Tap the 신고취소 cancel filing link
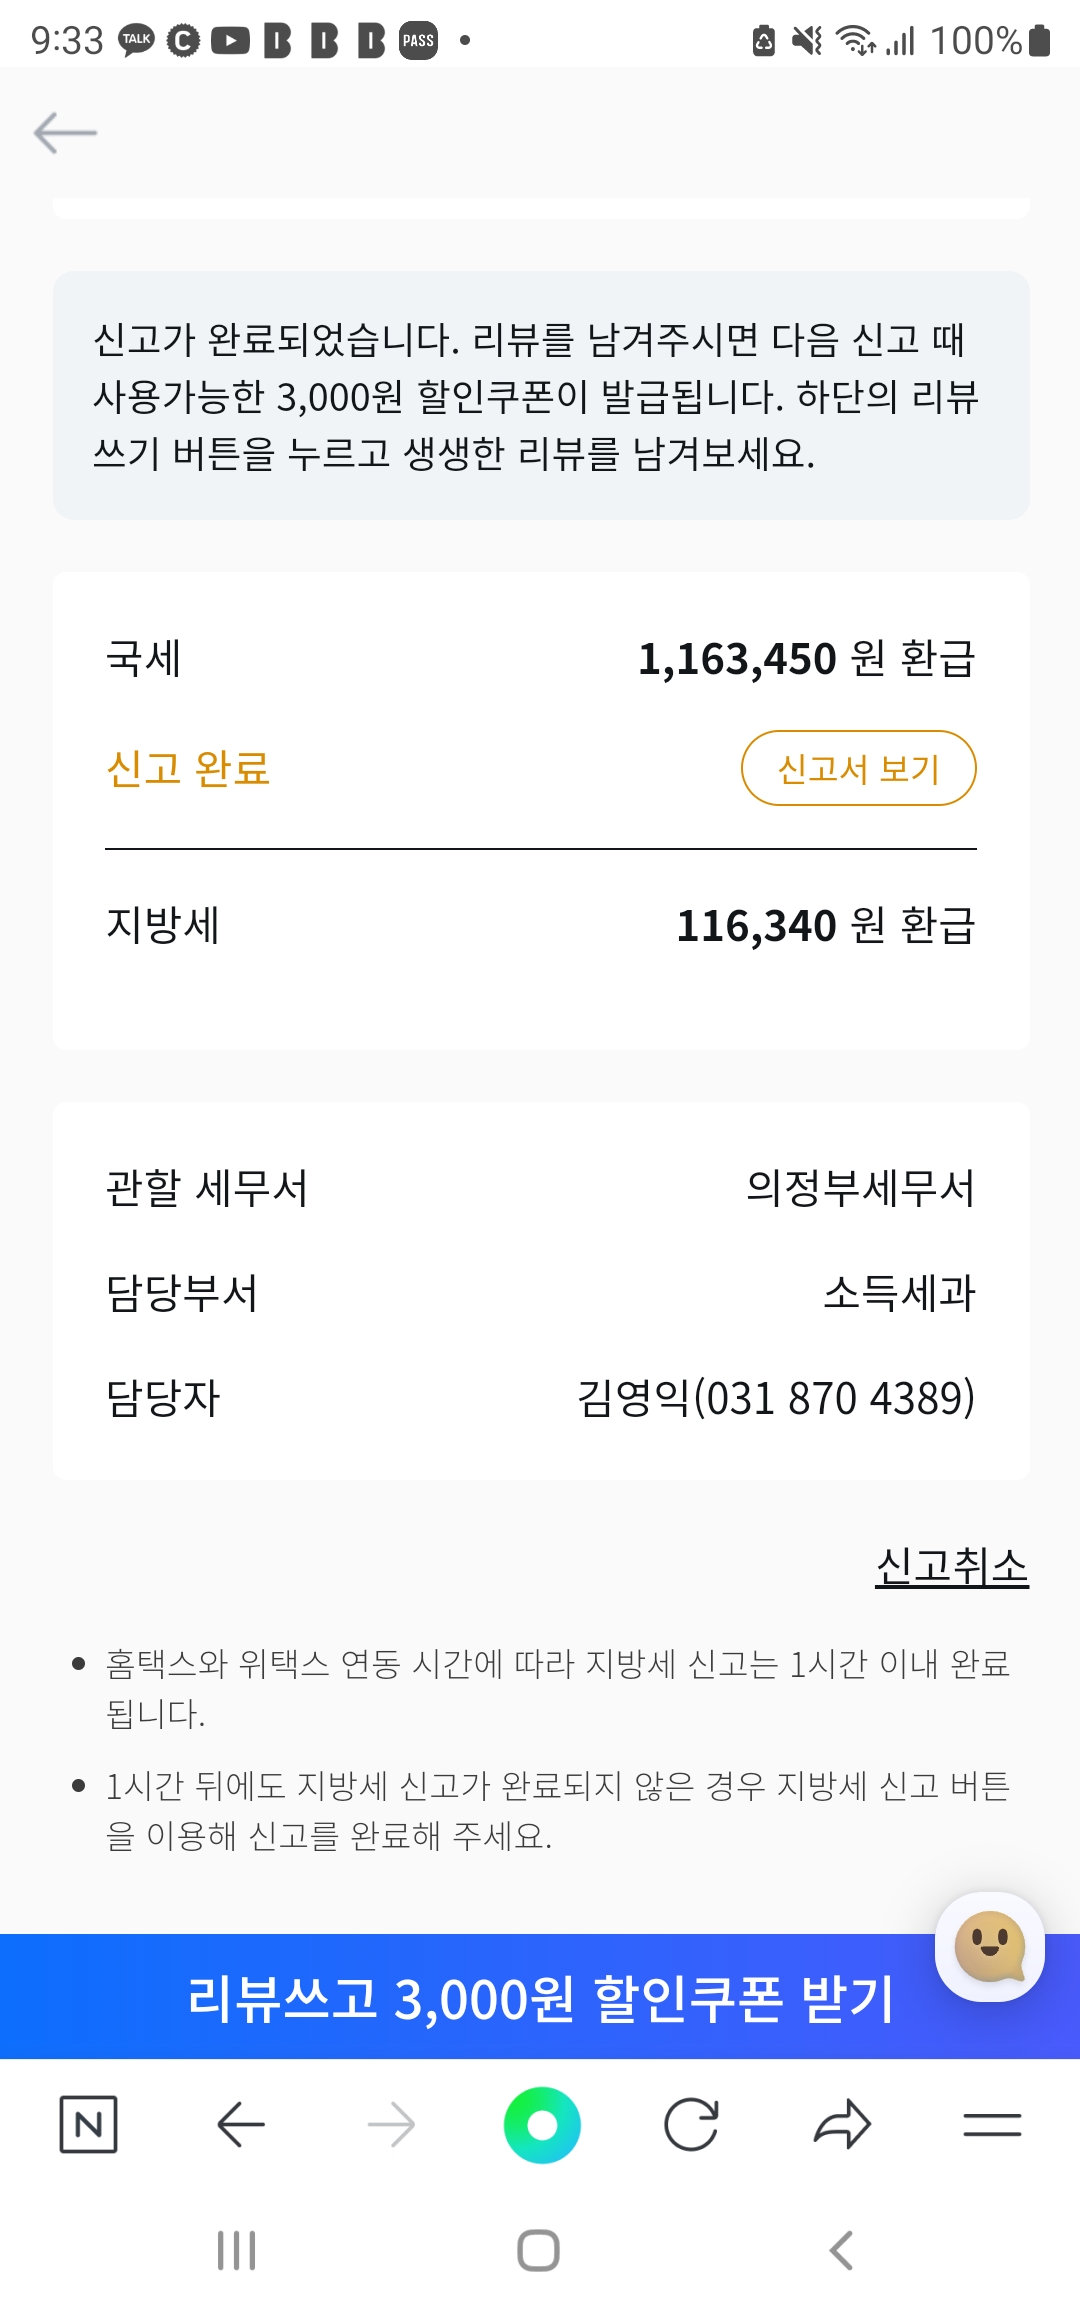The image size is (1080, 2316). pos(951,1566)
